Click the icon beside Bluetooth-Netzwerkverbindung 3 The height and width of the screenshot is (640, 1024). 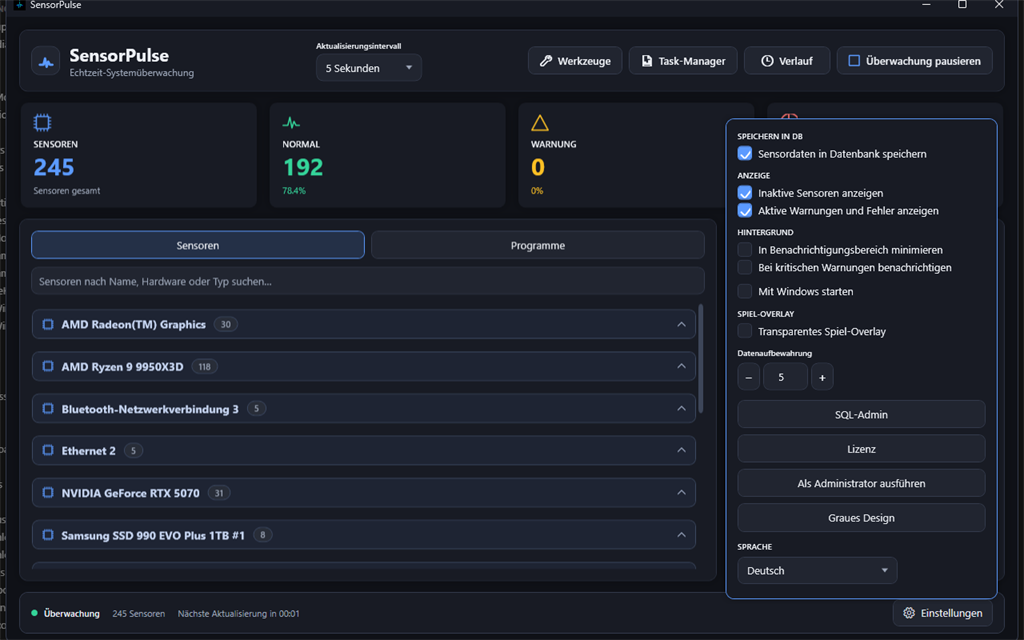tap(48, 409)
